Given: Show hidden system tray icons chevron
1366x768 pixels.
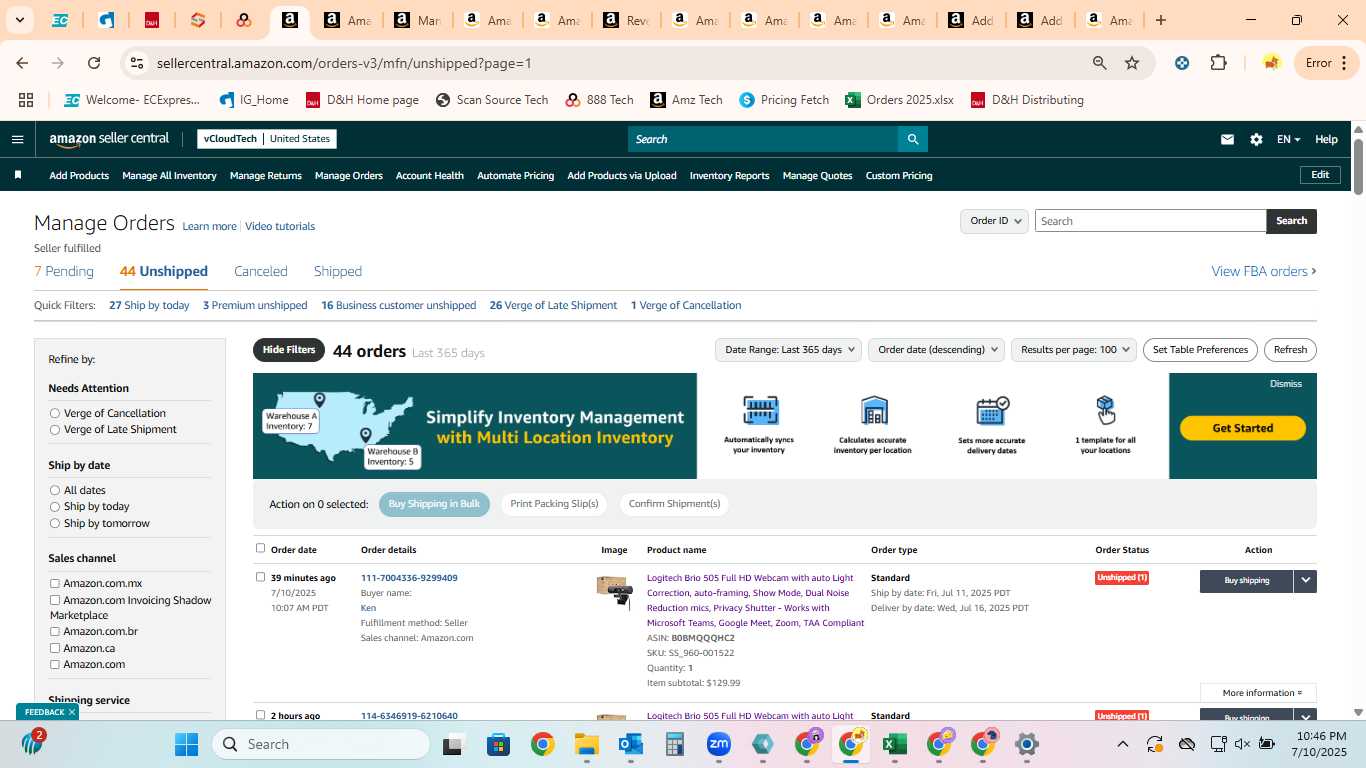Looking at the screenshot, I should [x=1122, y=744].
